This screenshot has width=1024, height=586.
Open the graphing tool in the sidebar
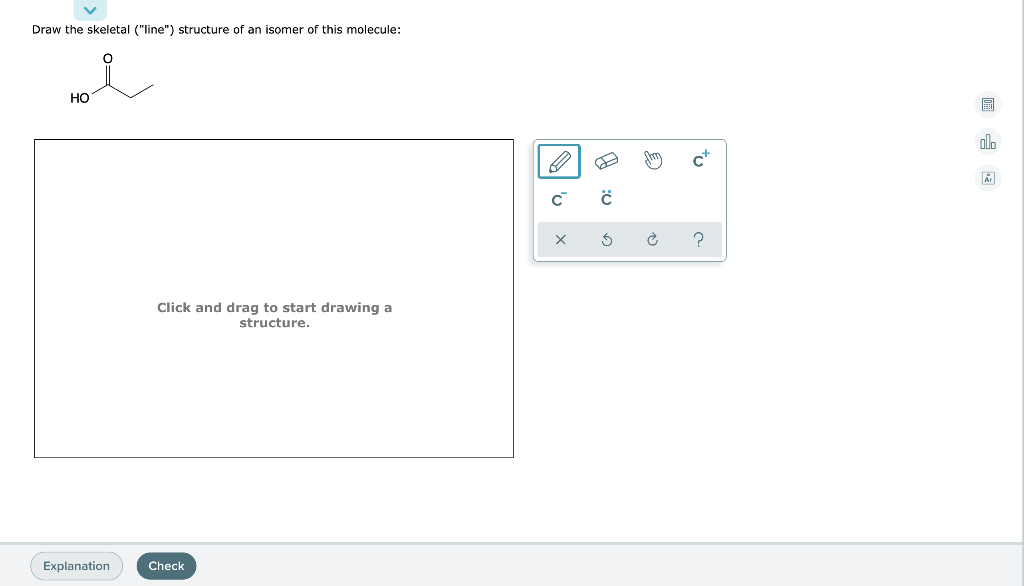tap(987, 141)
